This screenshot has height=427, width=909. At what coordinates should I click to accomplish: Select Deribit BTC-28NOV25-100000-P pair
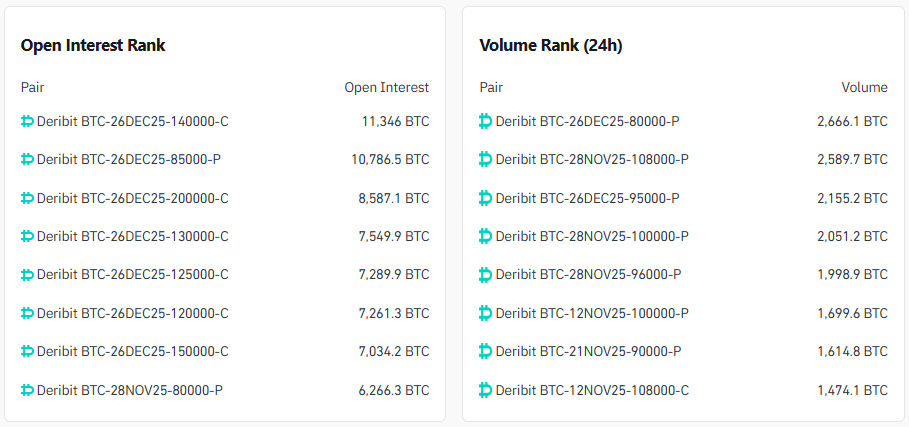tap(591, 237)
